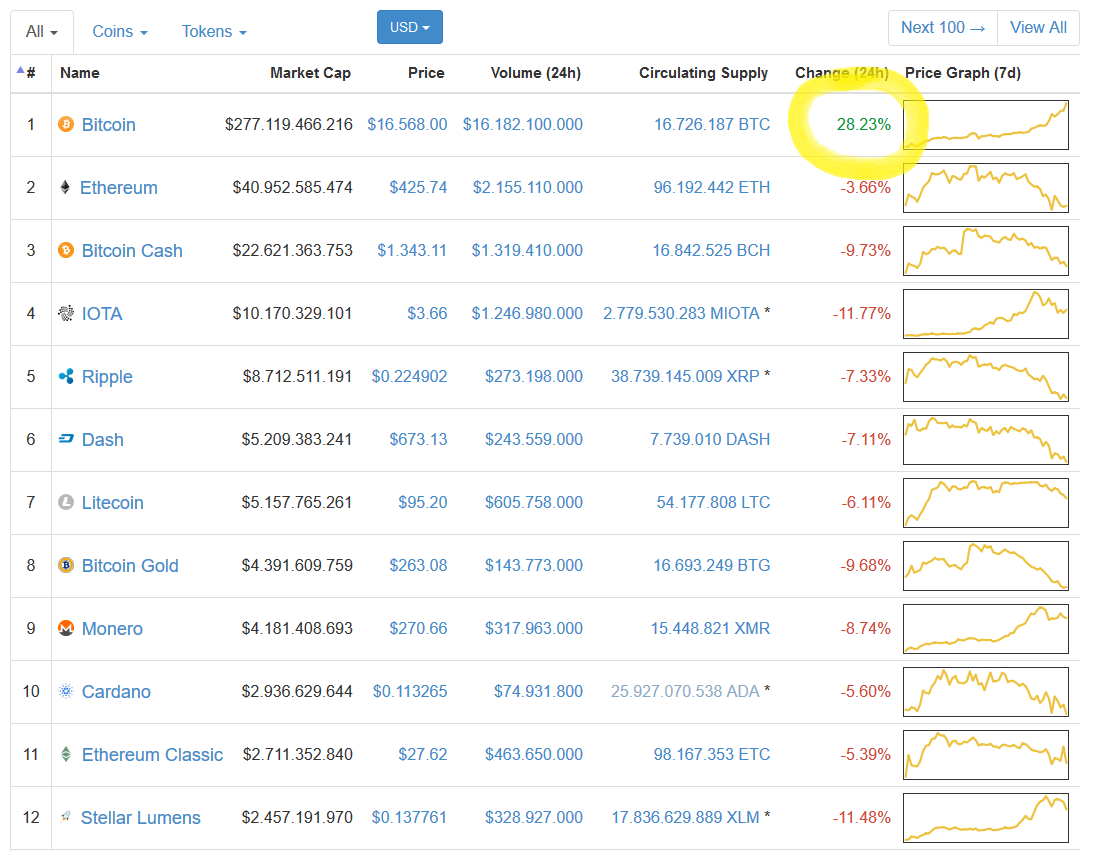The image size is (1093, 851).
Task: Click the Monero logo icon
Action: click(66, 629)
